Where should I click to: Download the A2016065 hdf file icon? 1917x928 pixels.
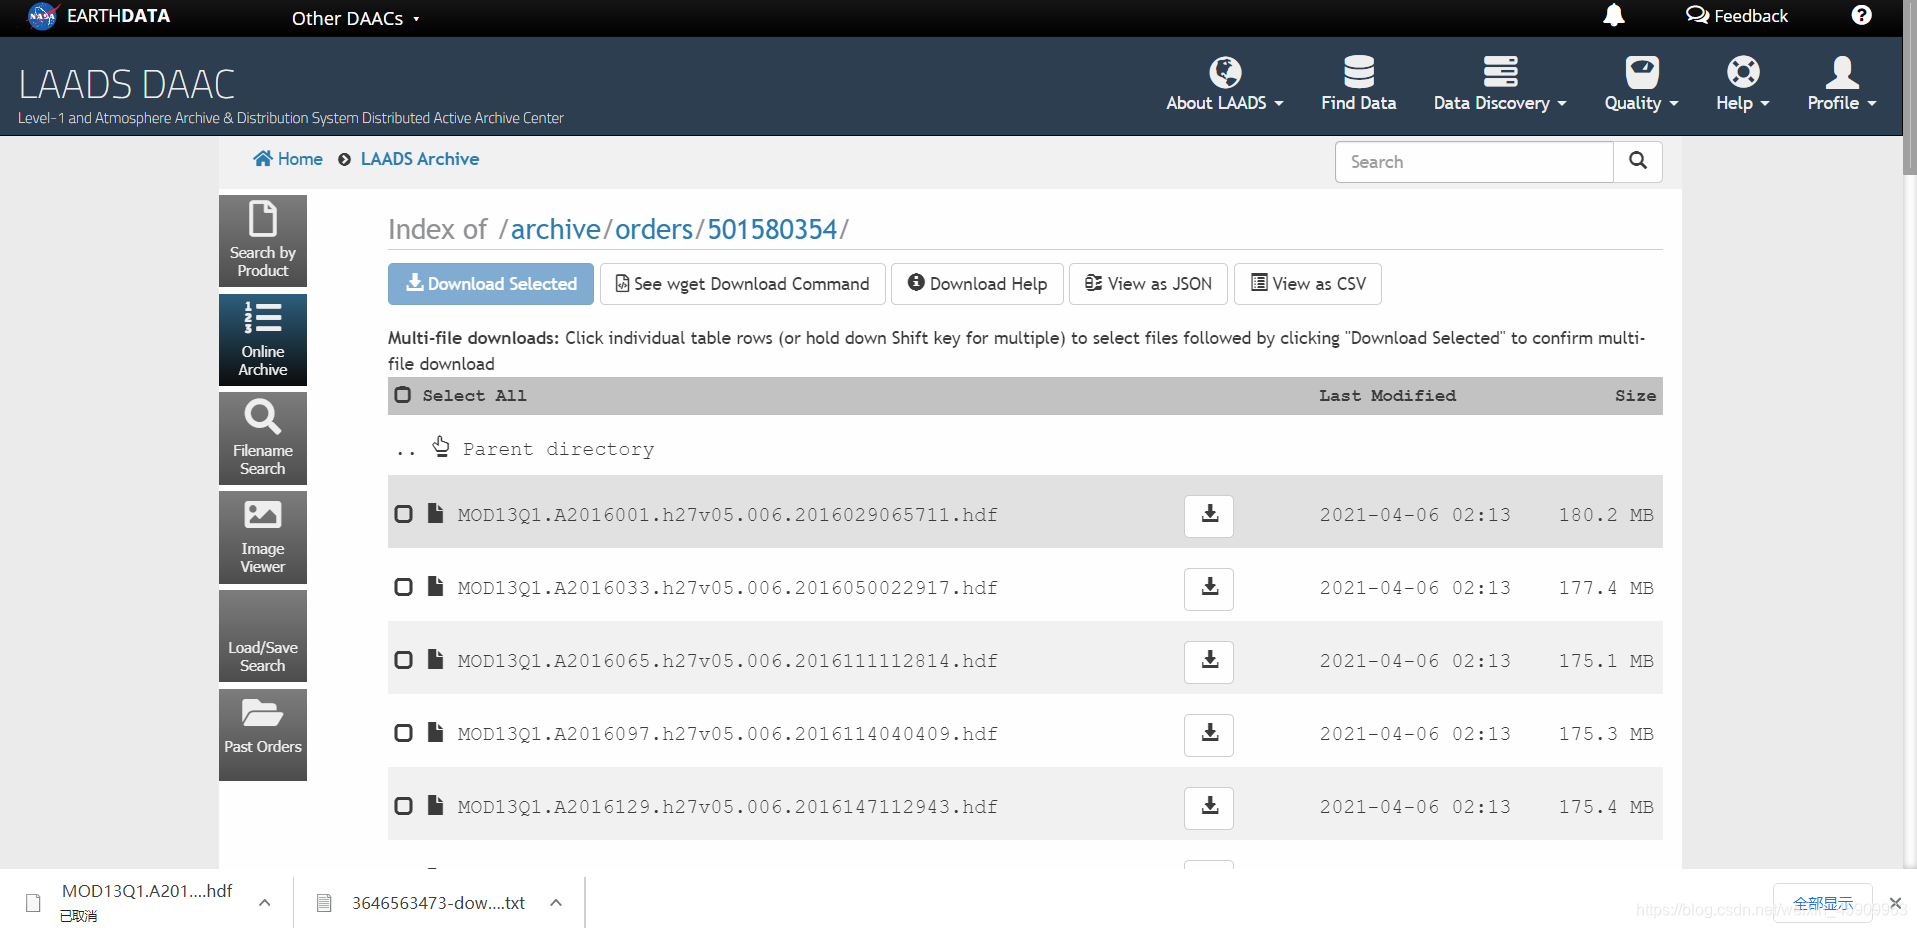point(1209,662)
